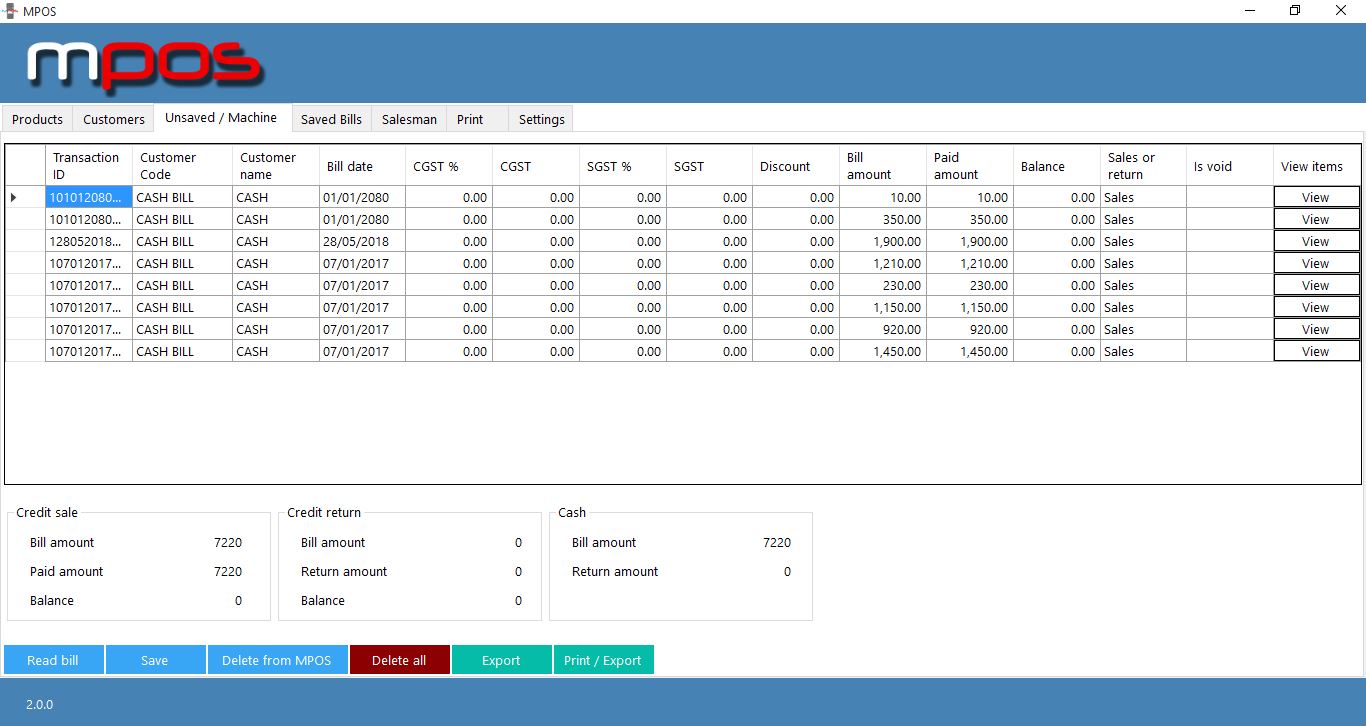This screenshot has height=726, width=1366.
Task: Click the Print / Export button
Action: click(603, 660)
